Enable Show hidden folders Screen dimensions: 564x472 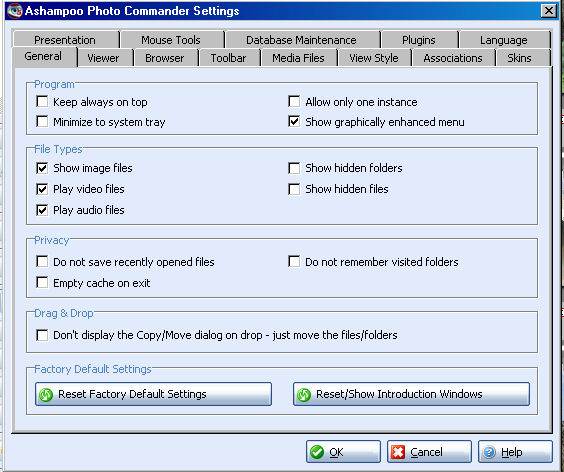click(x=294, y=168)
